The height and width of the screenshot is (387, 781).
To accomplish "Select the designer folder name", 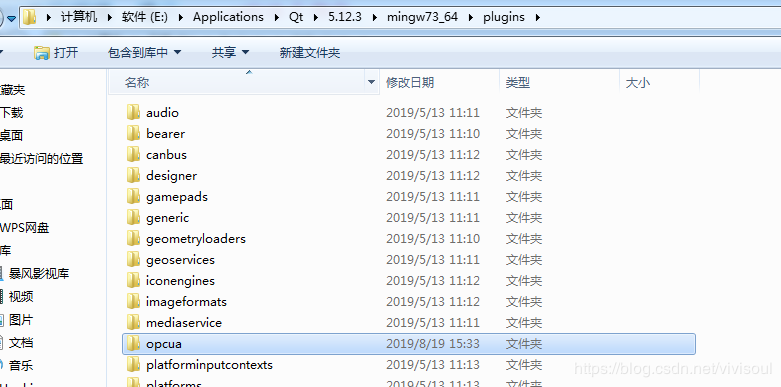I will point(171,176).
